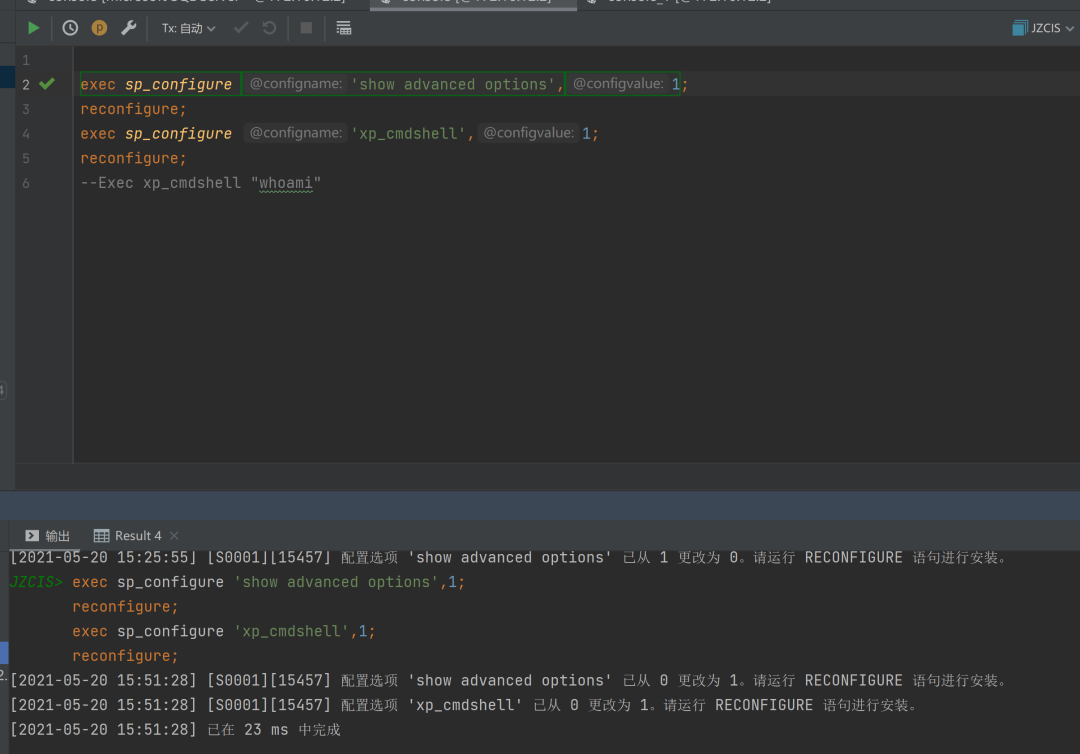Click the @configvalue hint on line 4
Viewport: 1080px width, 754px height.
point(528,133)
